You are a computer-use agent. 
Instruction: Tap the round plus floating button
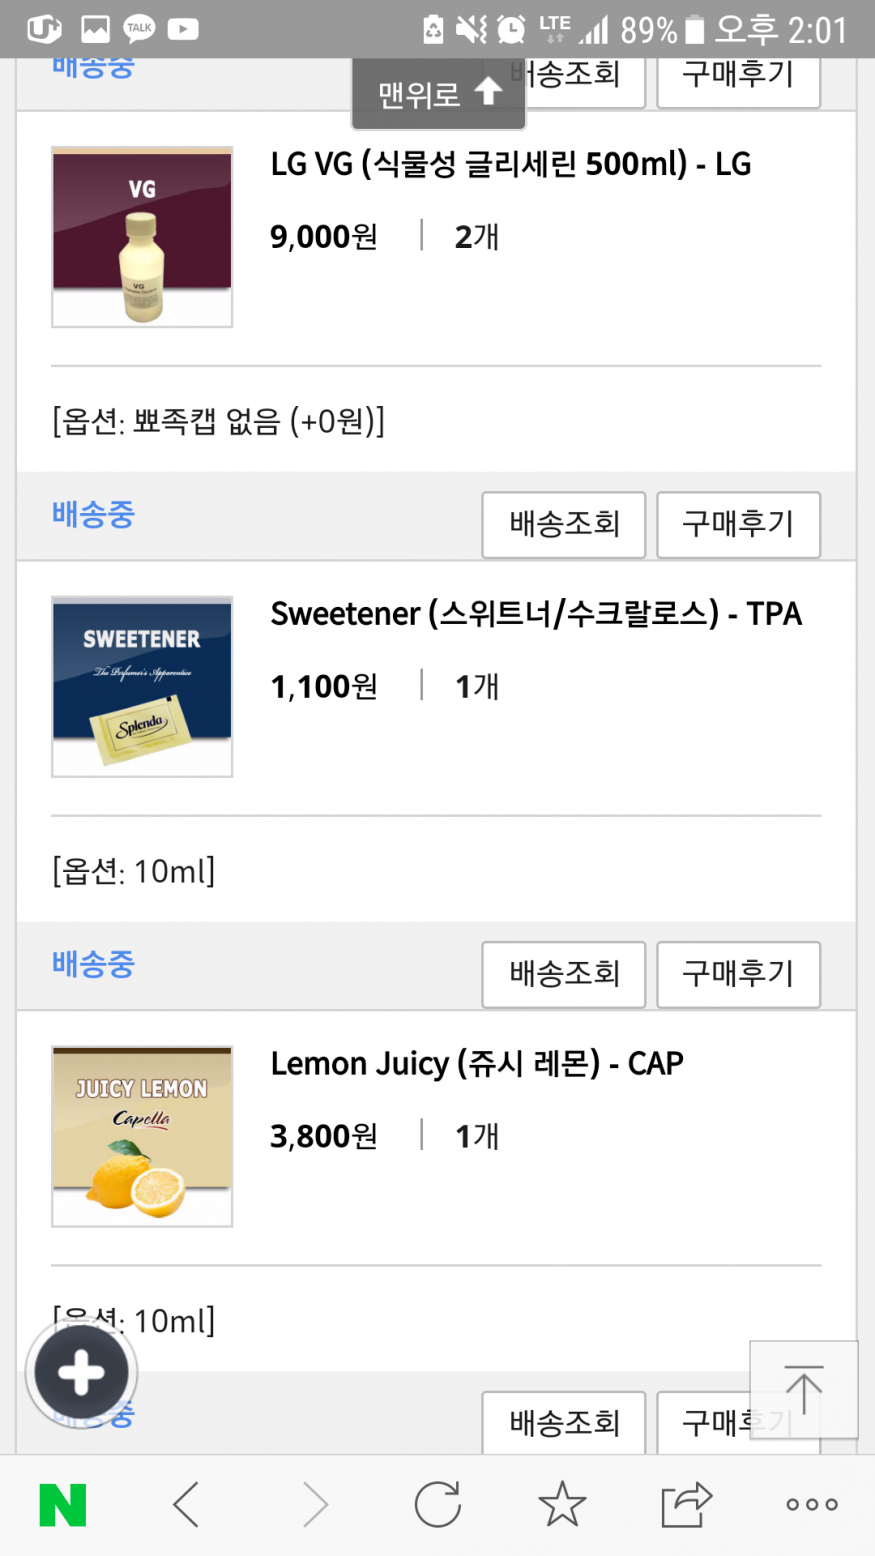[81, 1373]
